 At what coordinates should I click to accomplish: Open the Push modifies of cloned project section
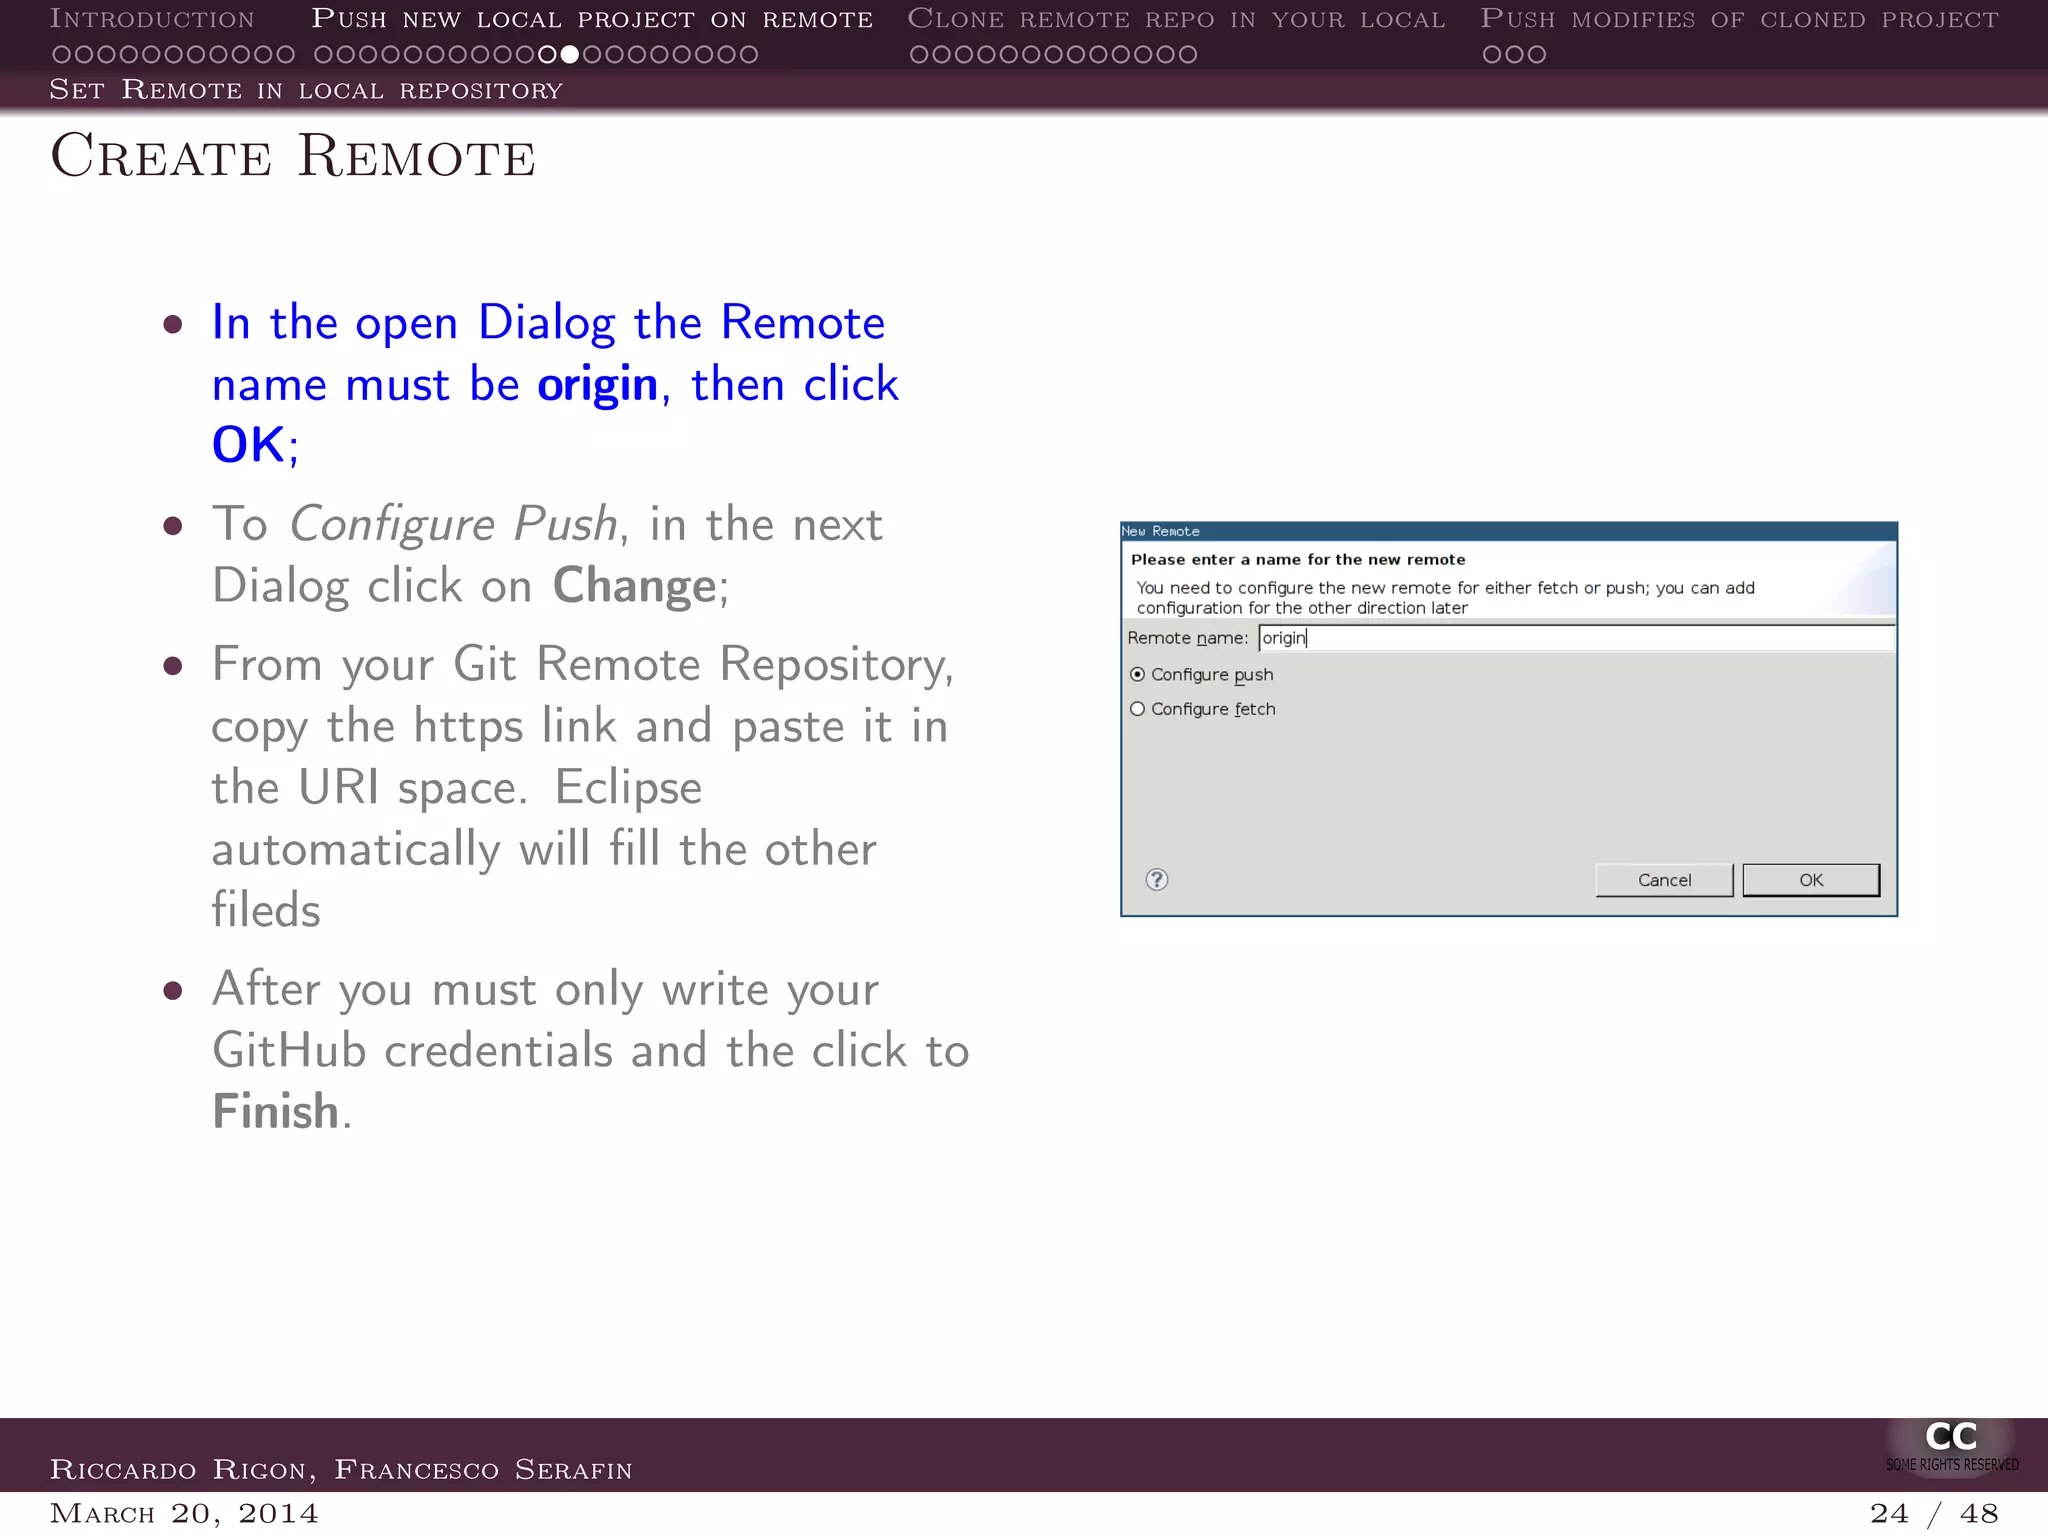(1739, 19)
